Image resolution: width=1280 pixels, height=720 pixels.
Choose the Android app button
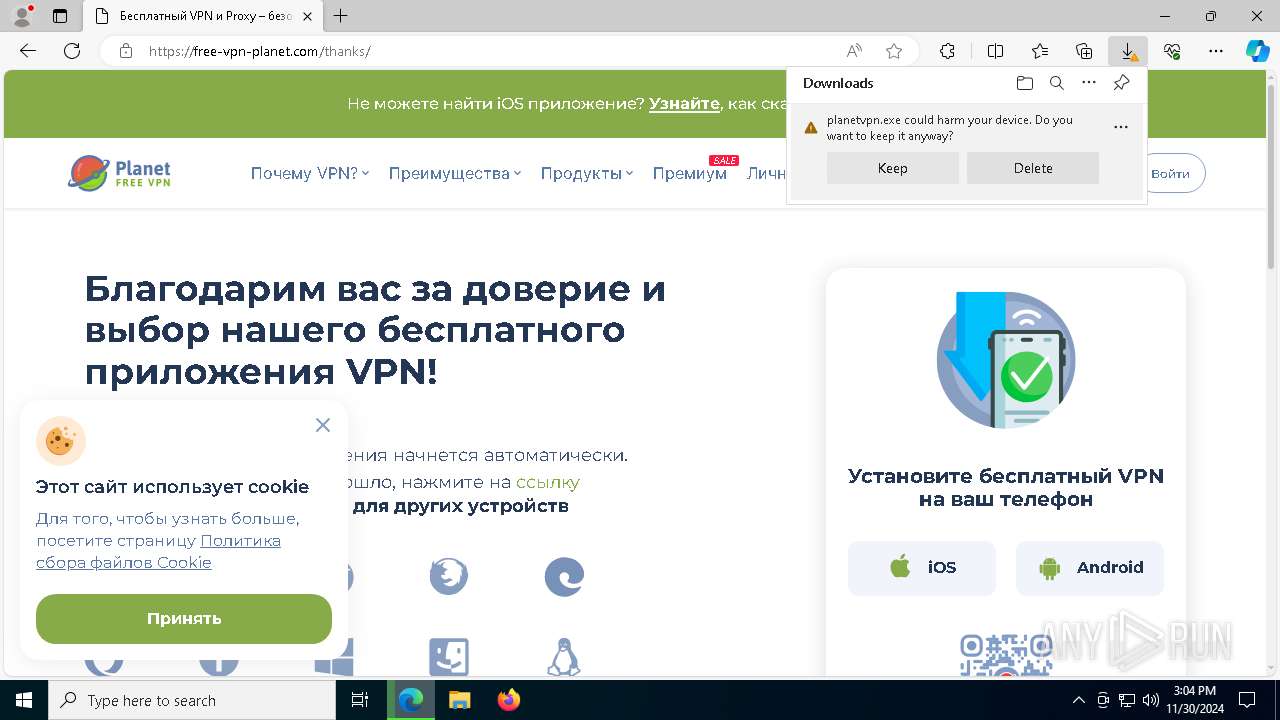click(1090, 568)
